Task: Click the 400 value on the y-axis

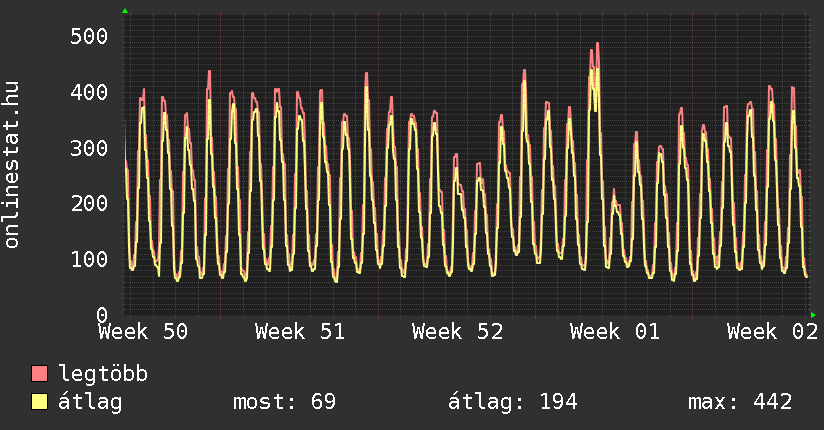Action: (89, 92)
